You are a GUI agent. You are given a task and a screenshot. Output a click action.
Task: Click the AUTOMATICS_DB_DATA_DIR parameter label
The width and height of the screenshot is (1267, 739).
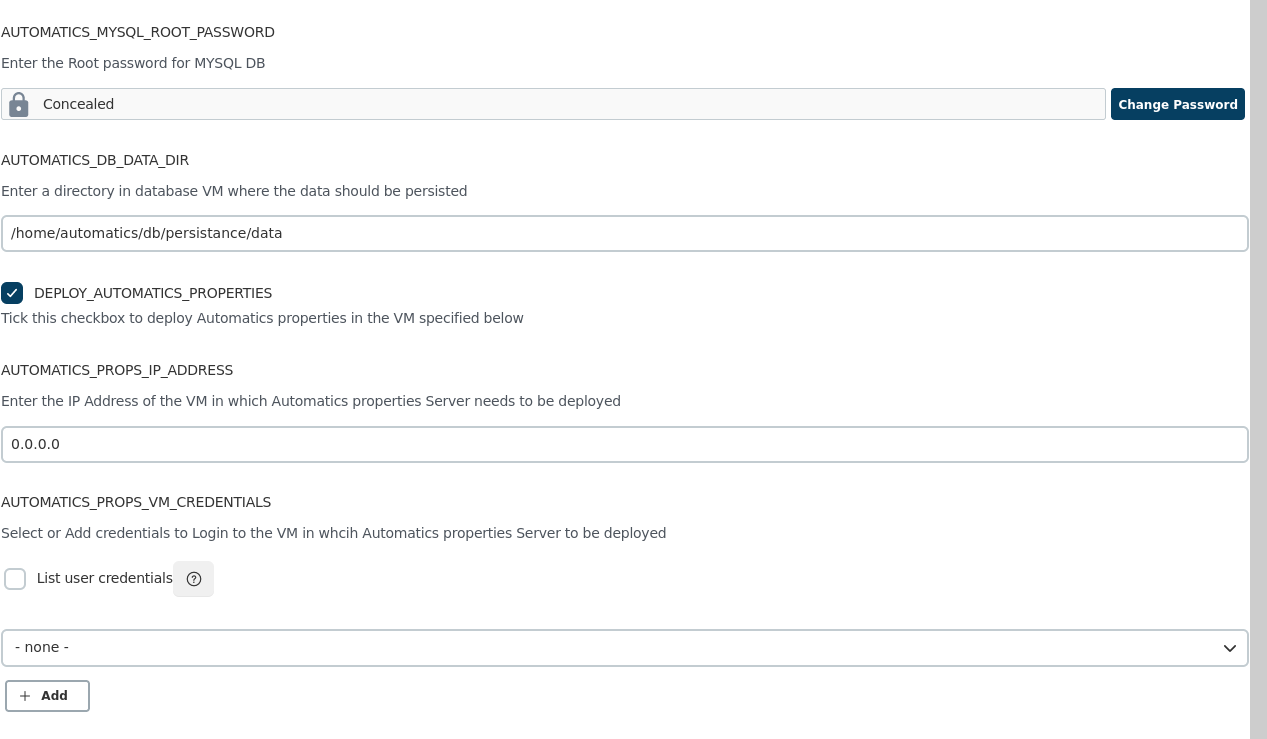(95, 160)
